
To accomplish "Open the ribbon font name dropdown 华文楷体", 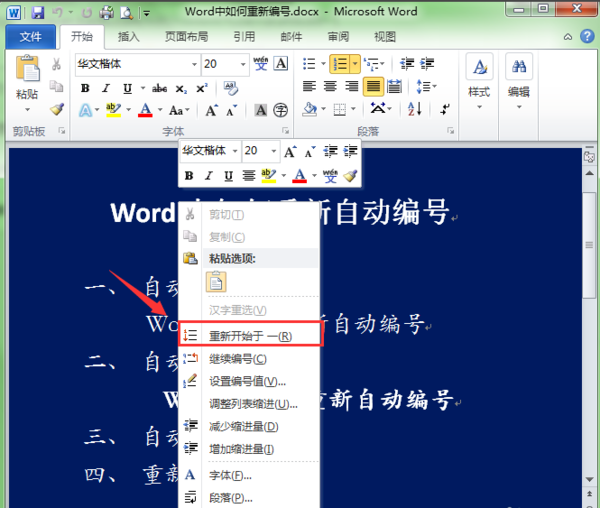I will (194, 64).
